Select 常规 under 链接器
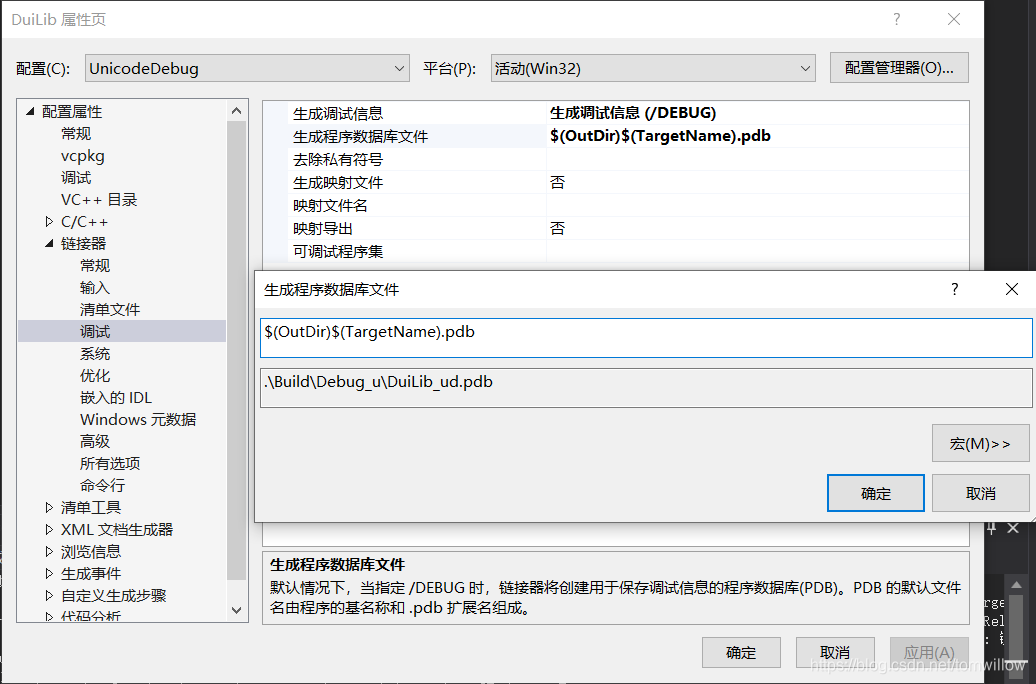This screenshot has width=1036, height=684. 95,266
